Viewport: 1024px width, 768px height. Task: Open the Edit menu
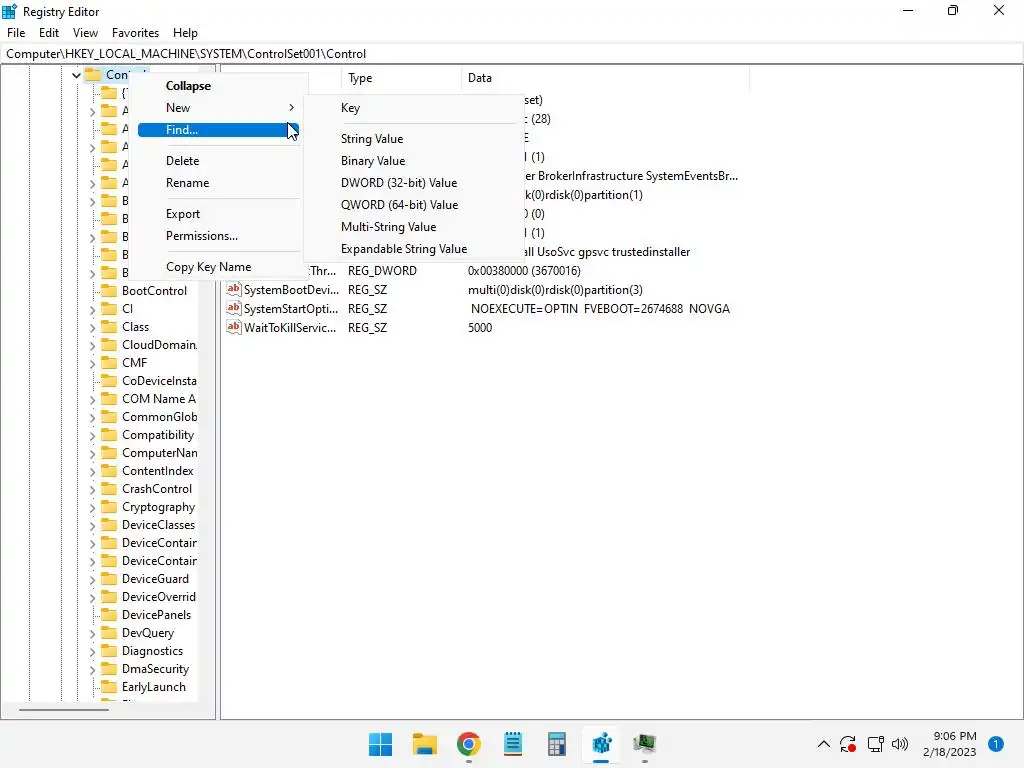point(49,33)
